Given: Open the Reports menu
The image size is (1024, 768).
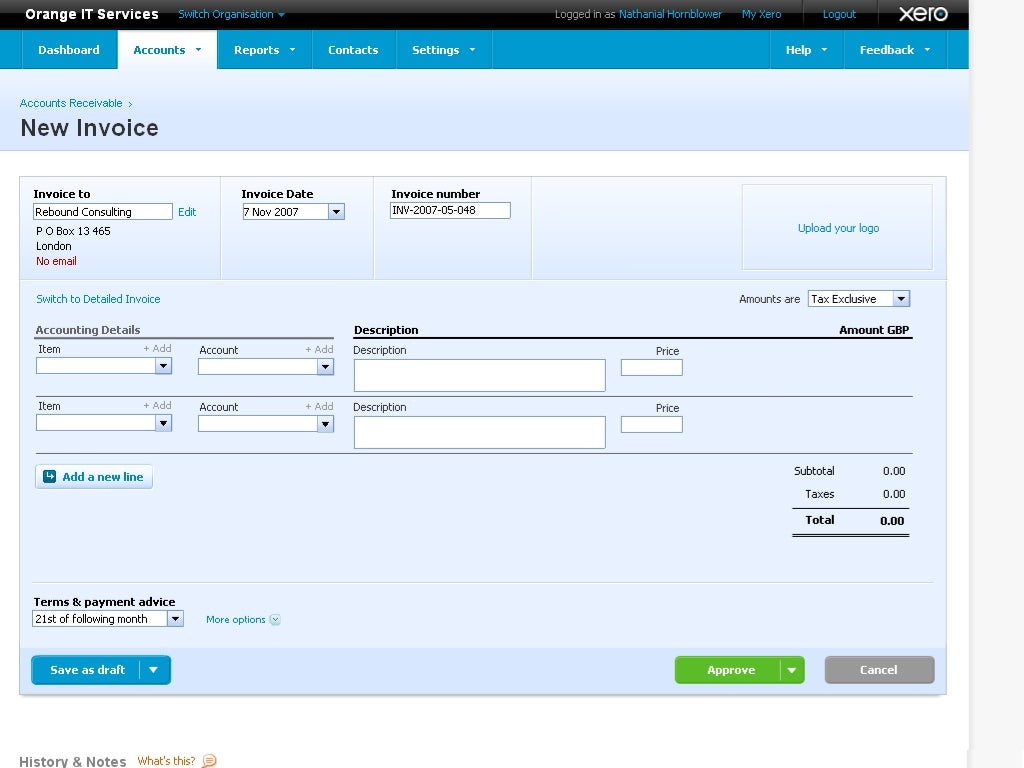Looking at the screenshot, I should point(264,50).
